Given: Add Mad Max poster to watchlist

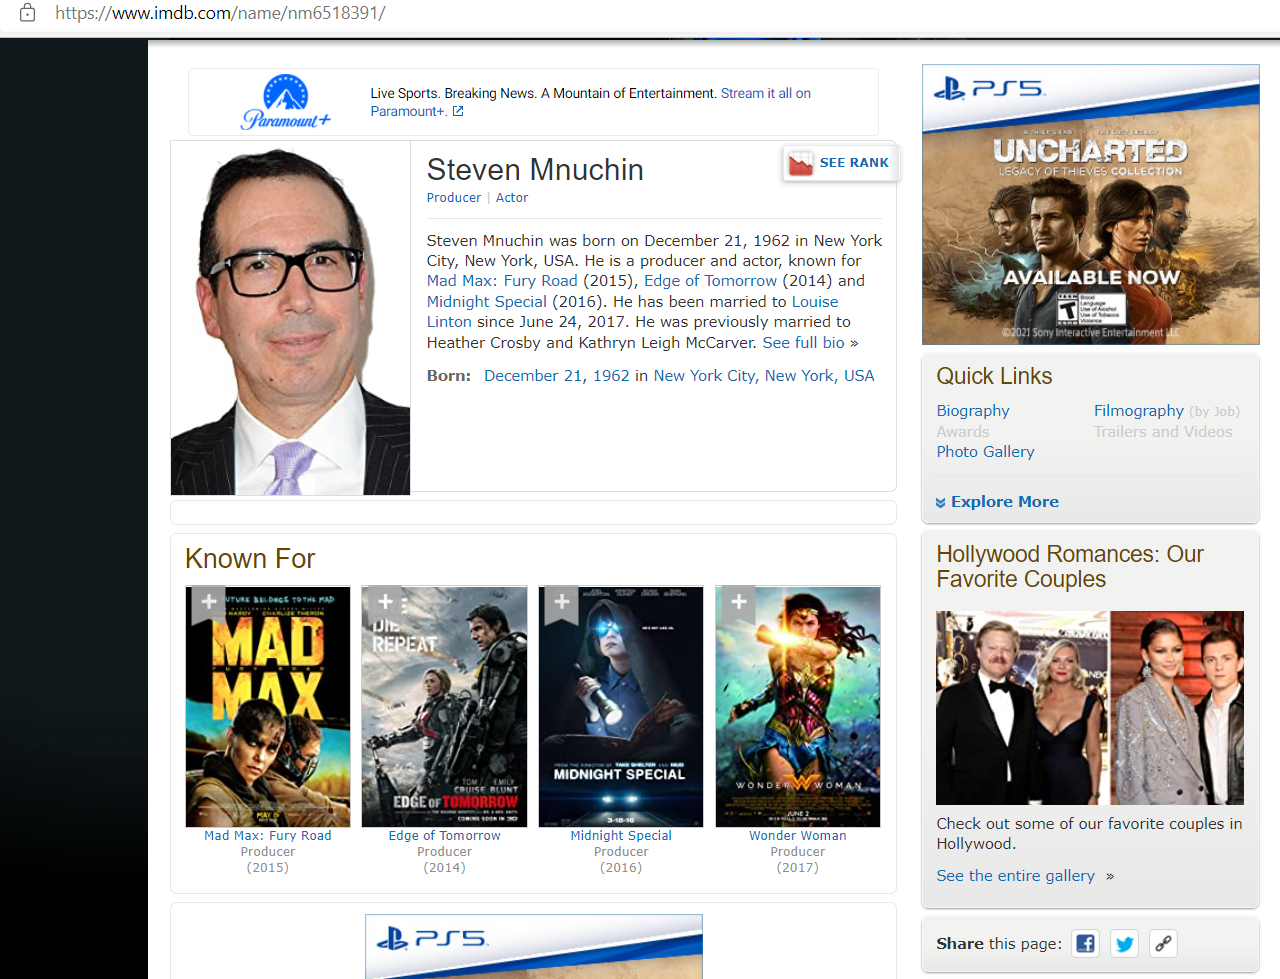Looking at the screenshot, I should pos(208,603).
